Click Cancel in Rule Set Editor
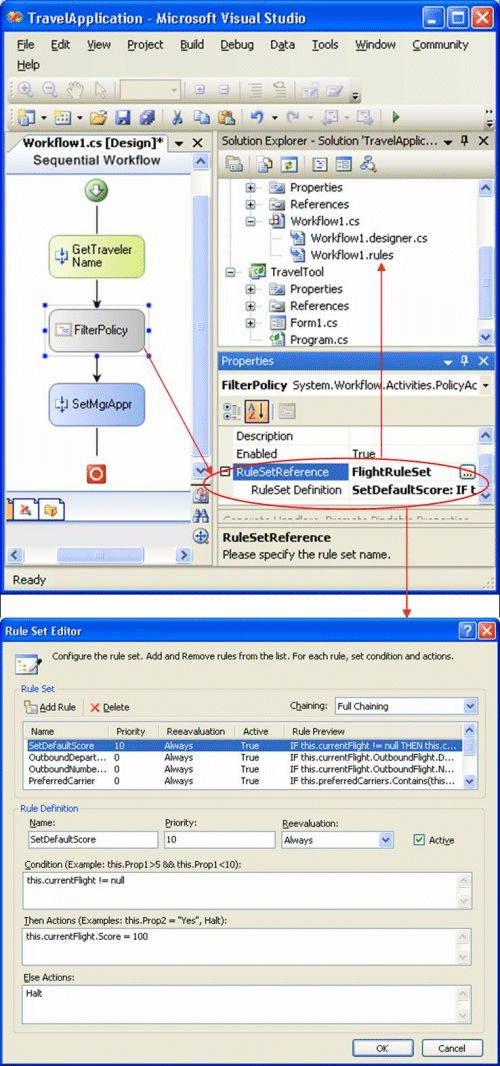This screenshot has height=1066, width=500. (x=452, y=1048)
